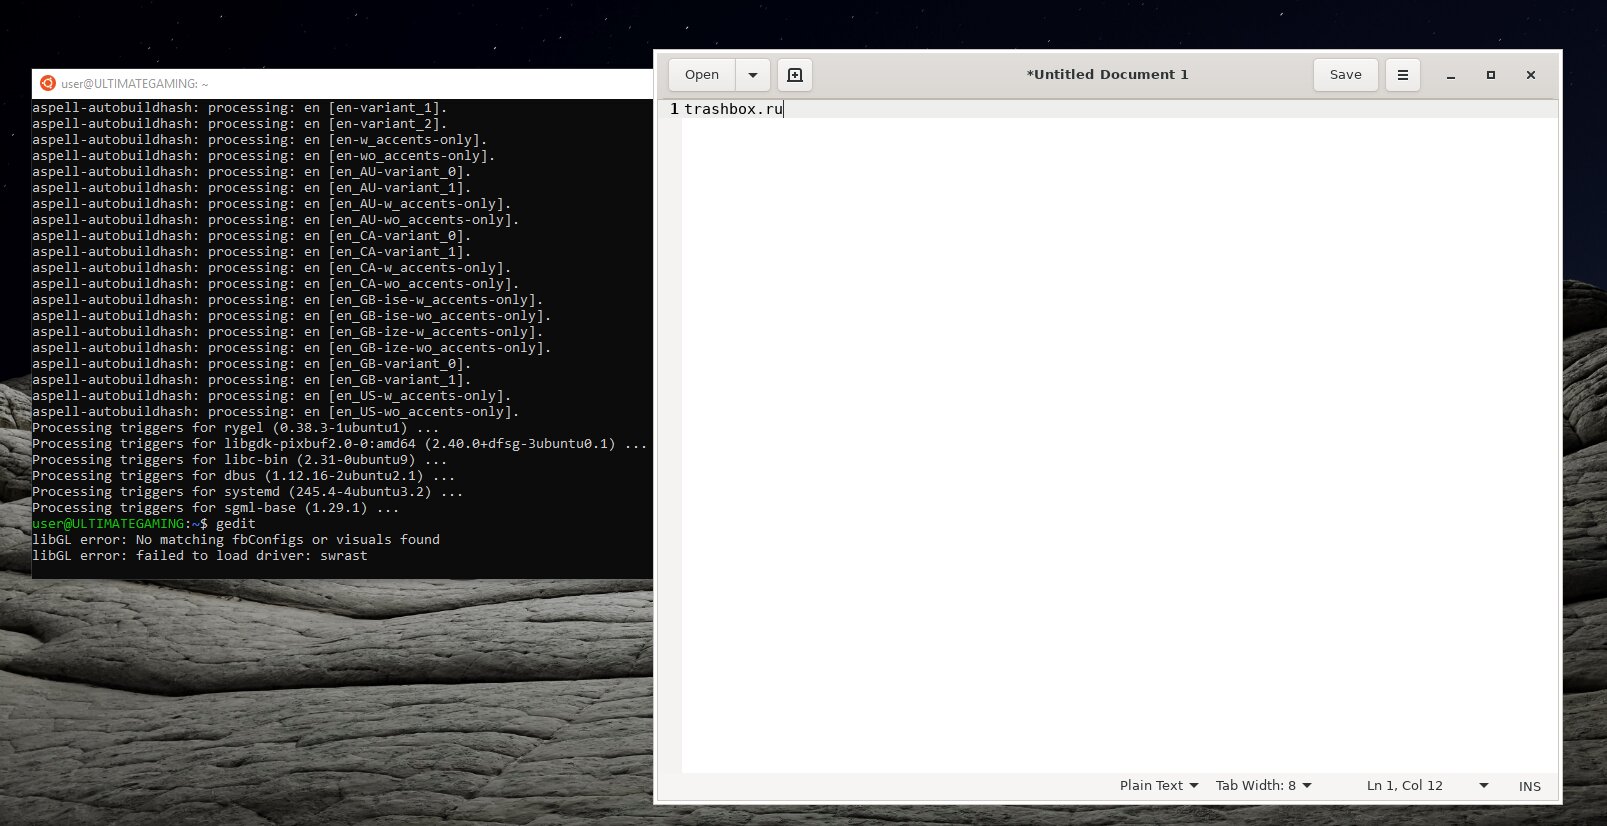
Task: Click the [en_GB-ize-wo_accents-only] terminal line
Action: 292,348
